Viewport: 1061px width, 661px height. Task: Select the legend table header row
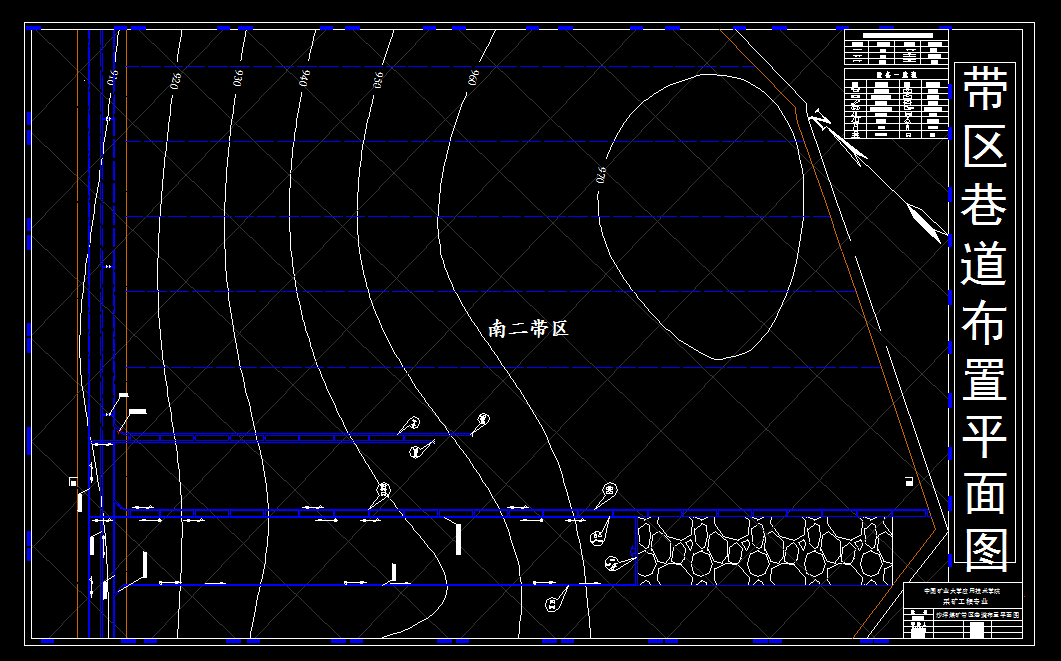tap(896, 74)
